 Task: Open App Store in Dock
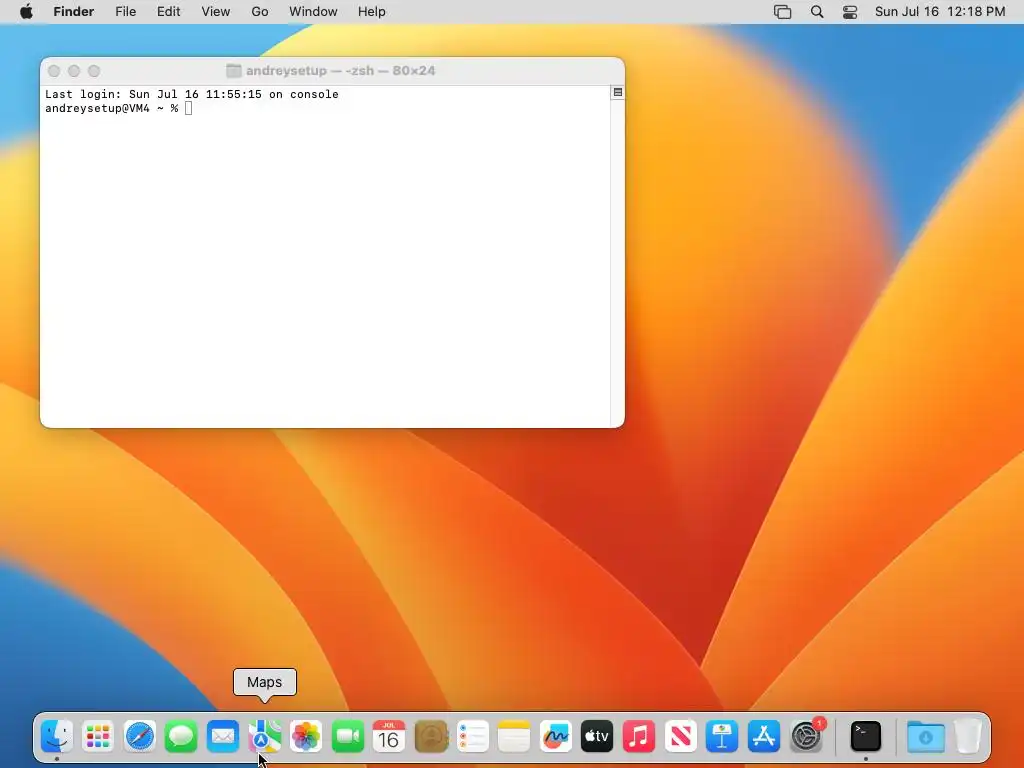pyautogui.click(x=763, y=737)
